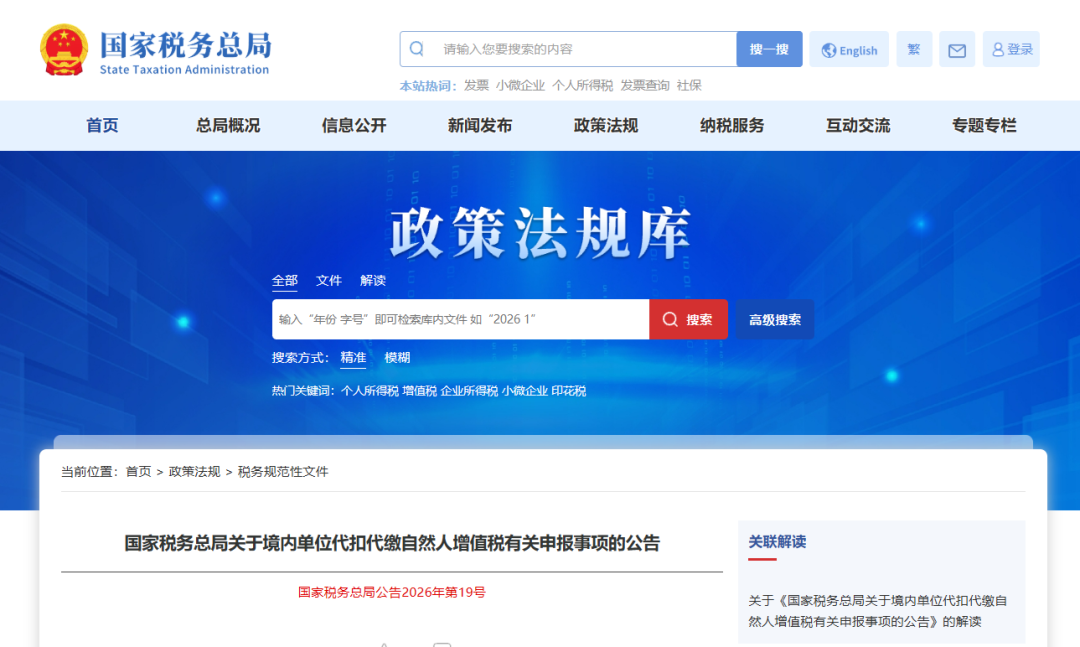Switch to traditional Chinese with 繁 button

(x=914, y=50)
